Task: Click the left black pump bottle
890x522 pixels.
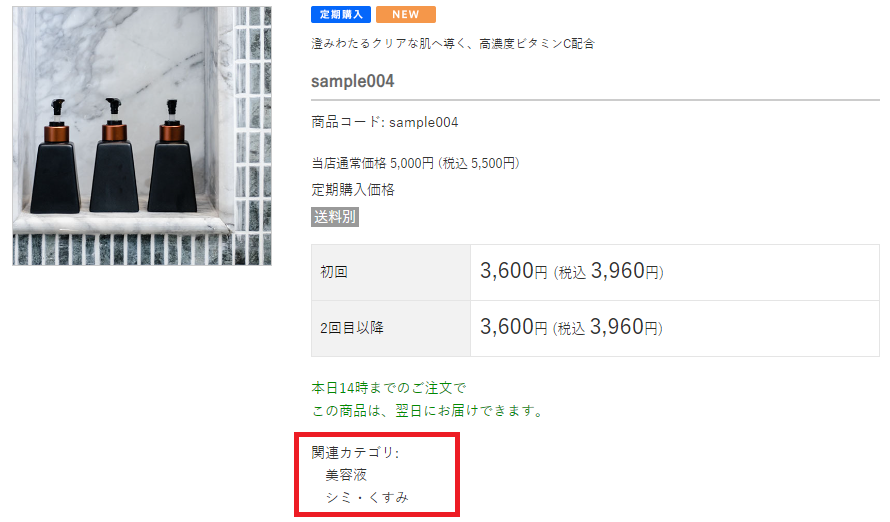Action: (x=55, y=157)
